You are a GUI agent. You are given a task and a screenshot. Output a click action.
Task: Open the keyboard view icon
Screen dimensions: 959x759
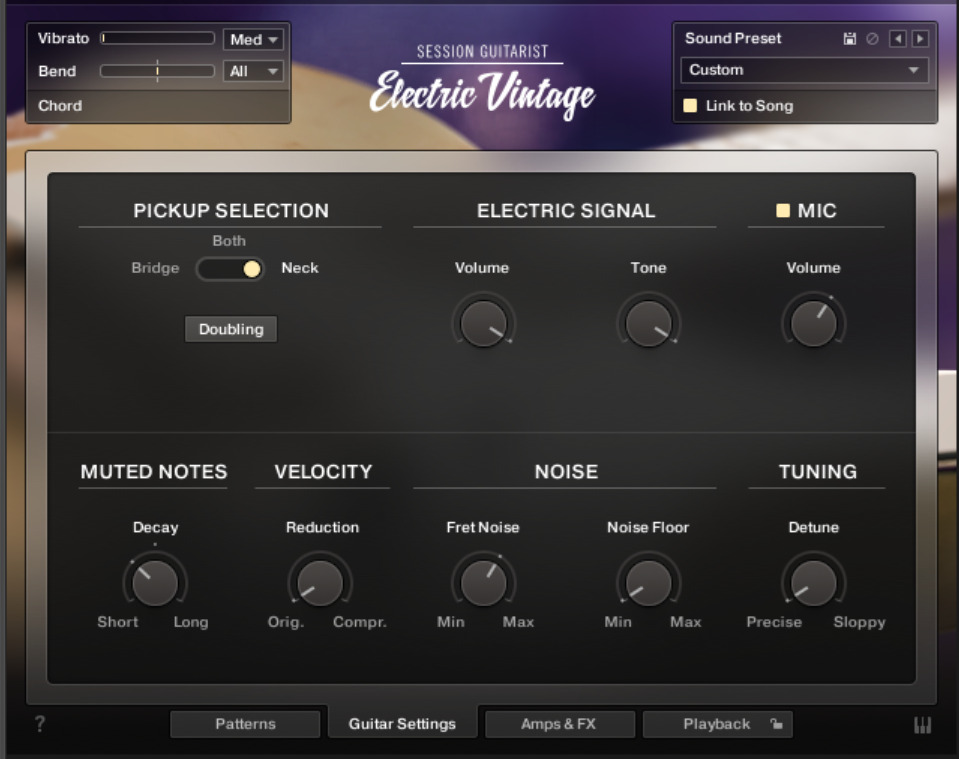pos(922,725)
